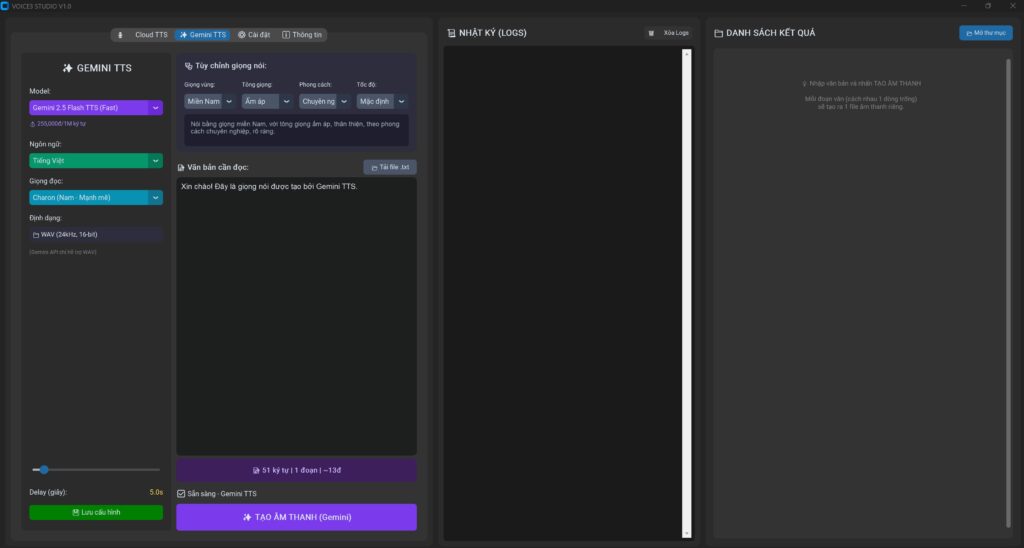
Task: Open output folder via Mở thư mục
Action: [985, 33]
